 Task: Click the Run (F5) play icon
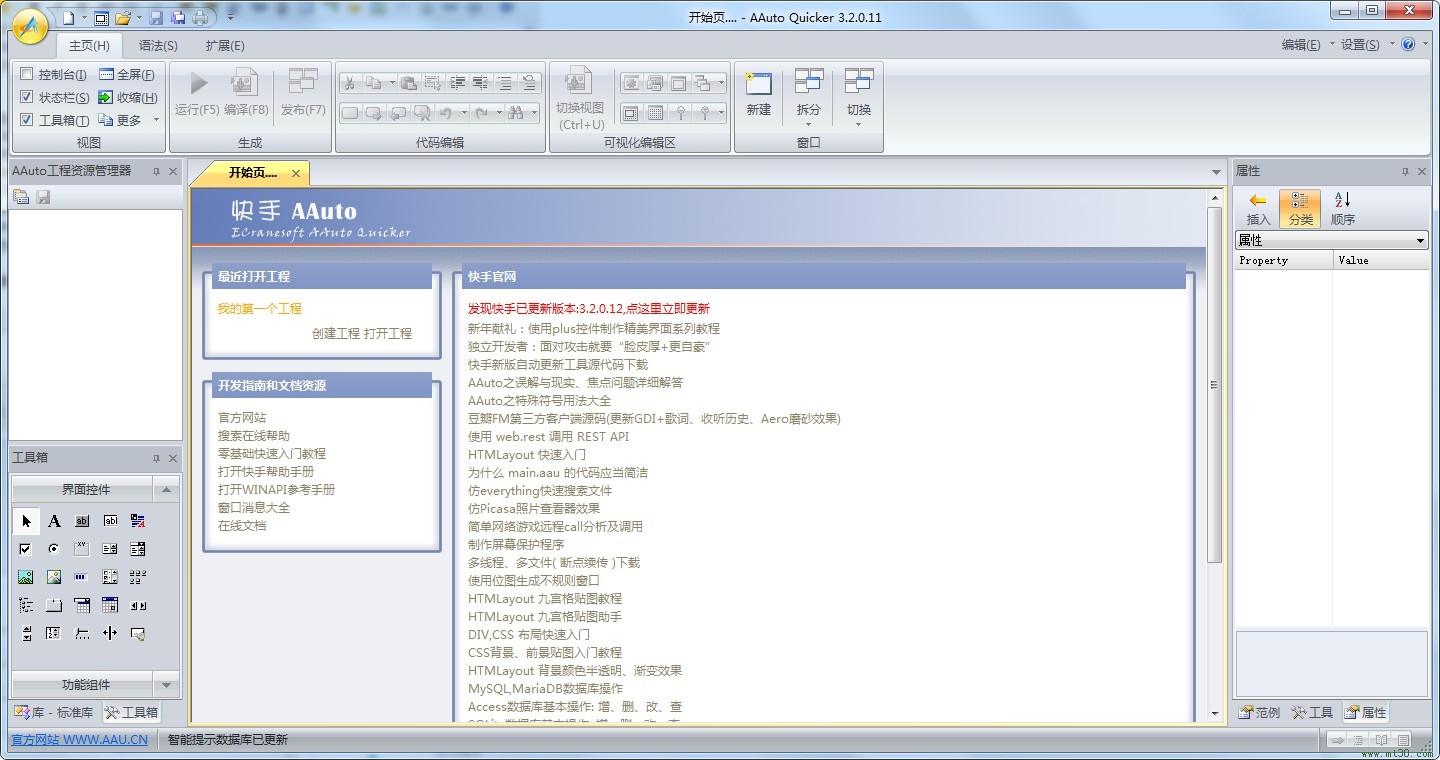198,84
